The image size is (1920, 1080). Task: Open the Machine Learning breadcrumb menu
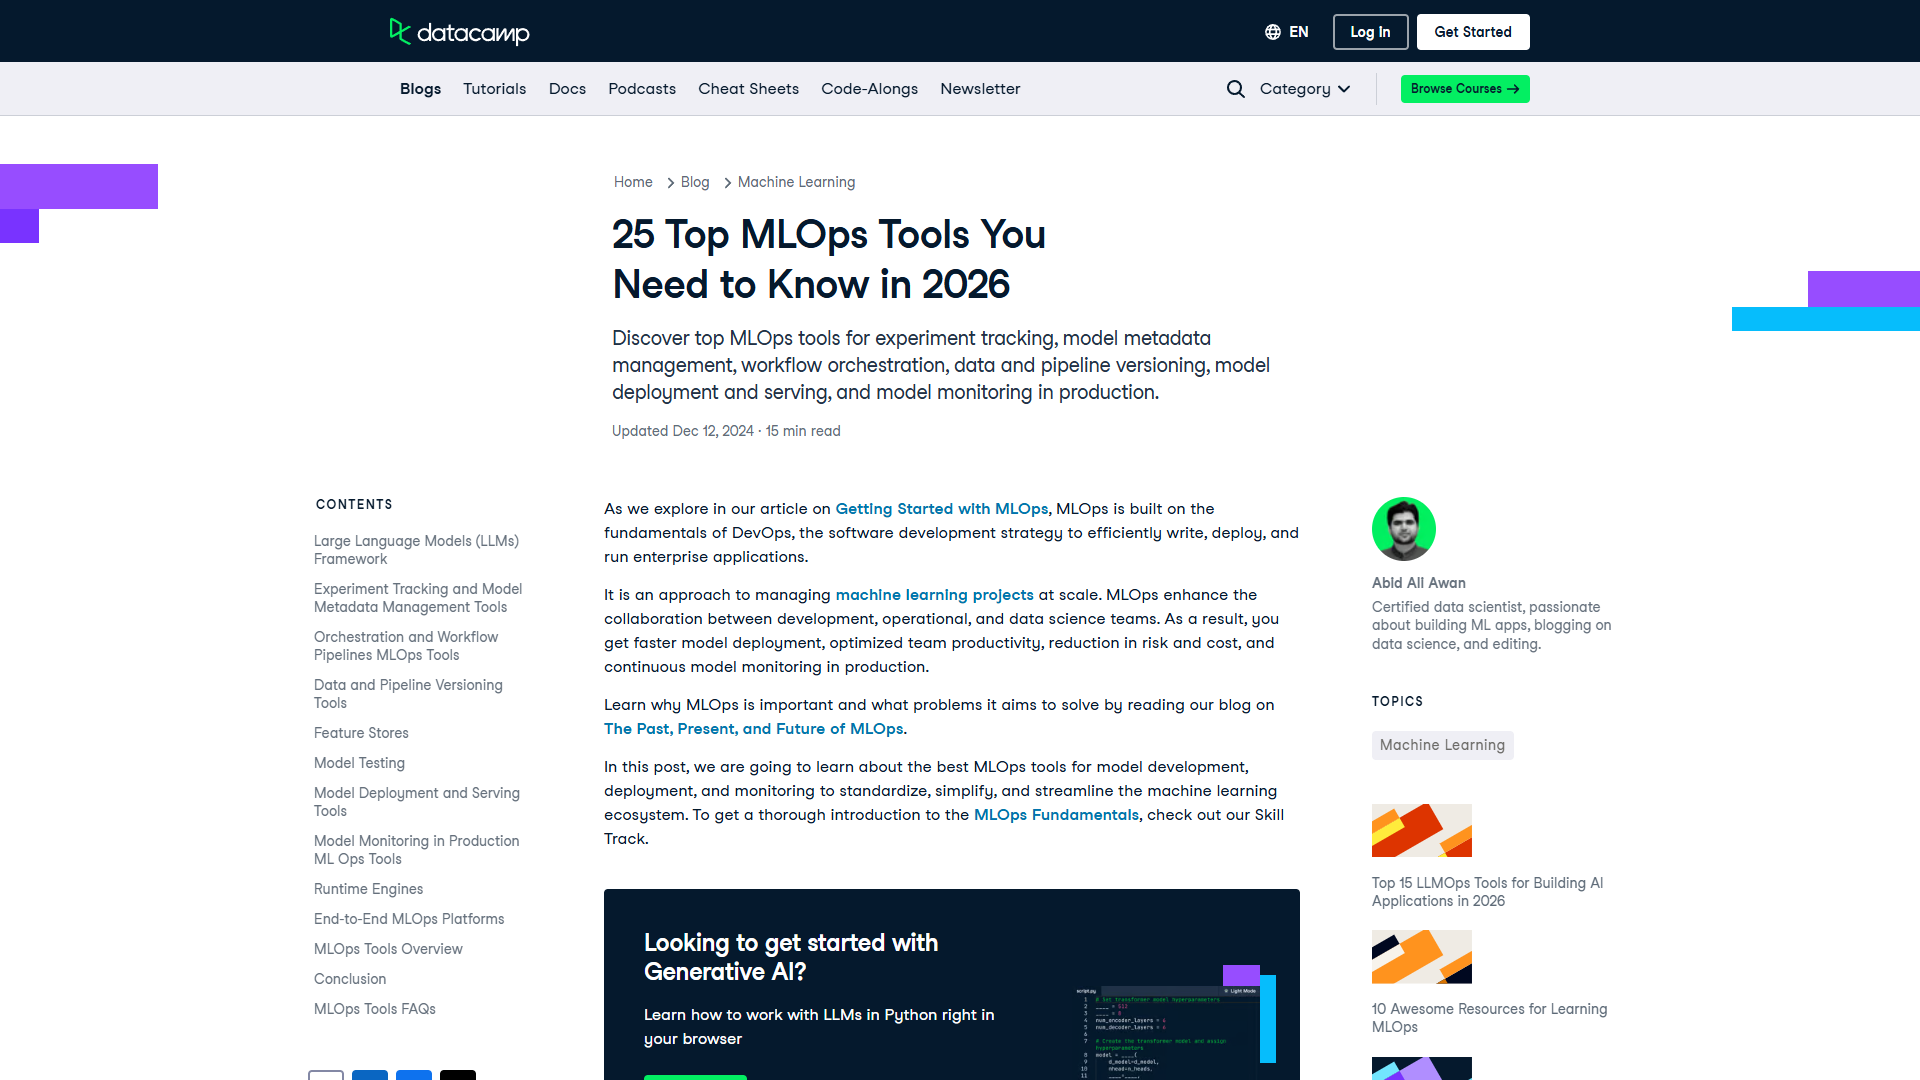point(796,182)
